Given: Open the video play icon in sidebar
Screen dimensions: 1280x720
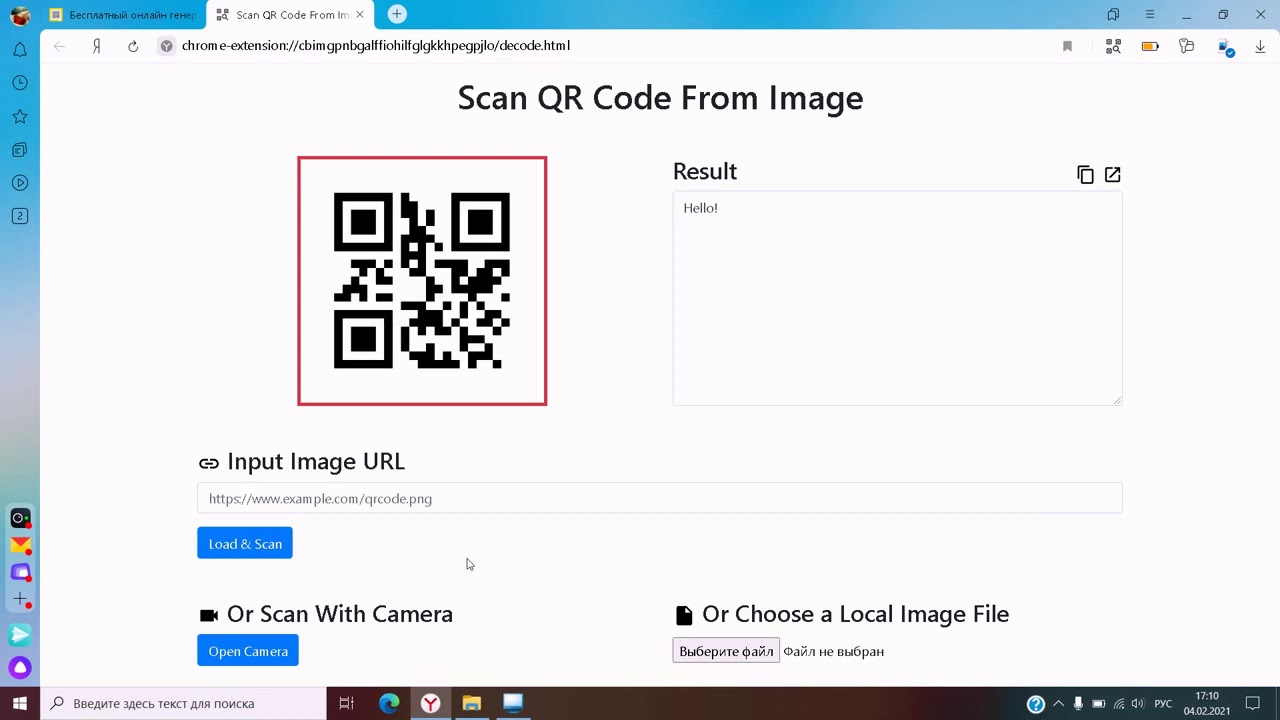Looking at the screenshot, I should [20, 183].
